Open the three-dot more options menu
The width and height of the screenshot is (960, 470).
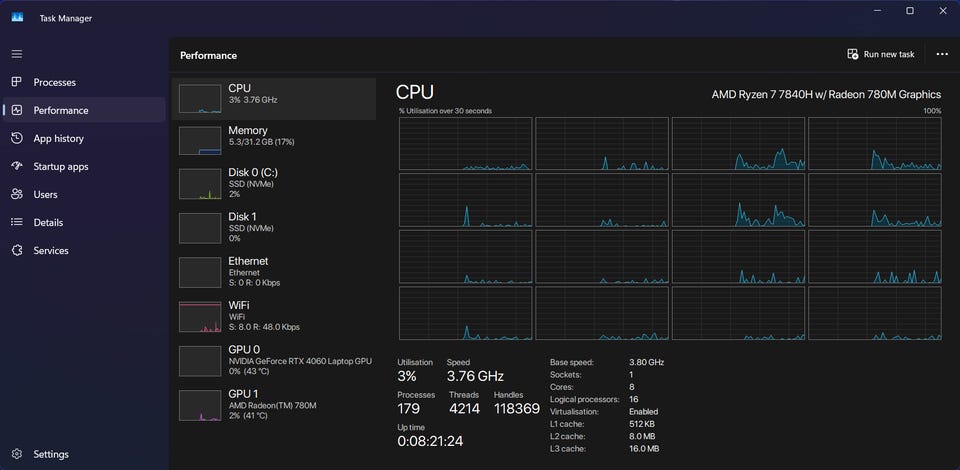(942, 54)
